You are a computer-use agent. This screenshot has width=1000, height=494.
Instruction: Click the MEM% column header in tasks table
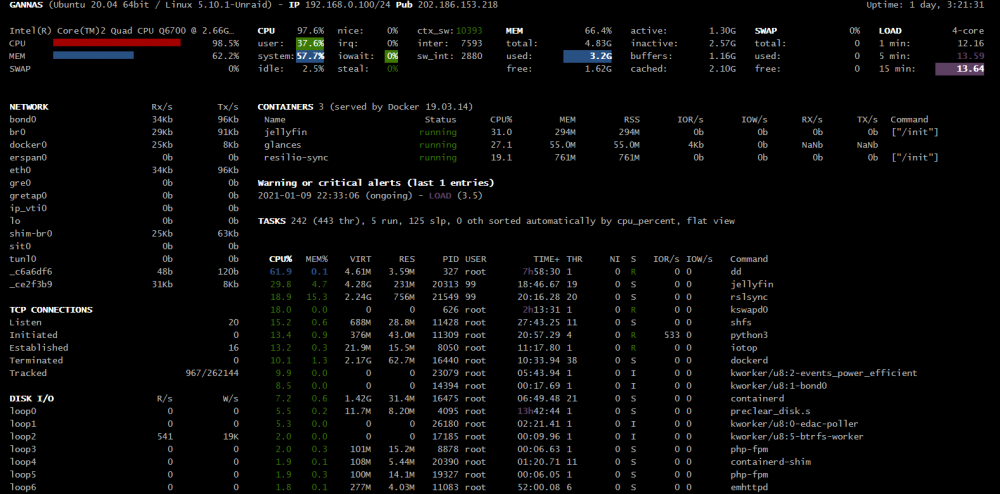(x=316, y=259)
